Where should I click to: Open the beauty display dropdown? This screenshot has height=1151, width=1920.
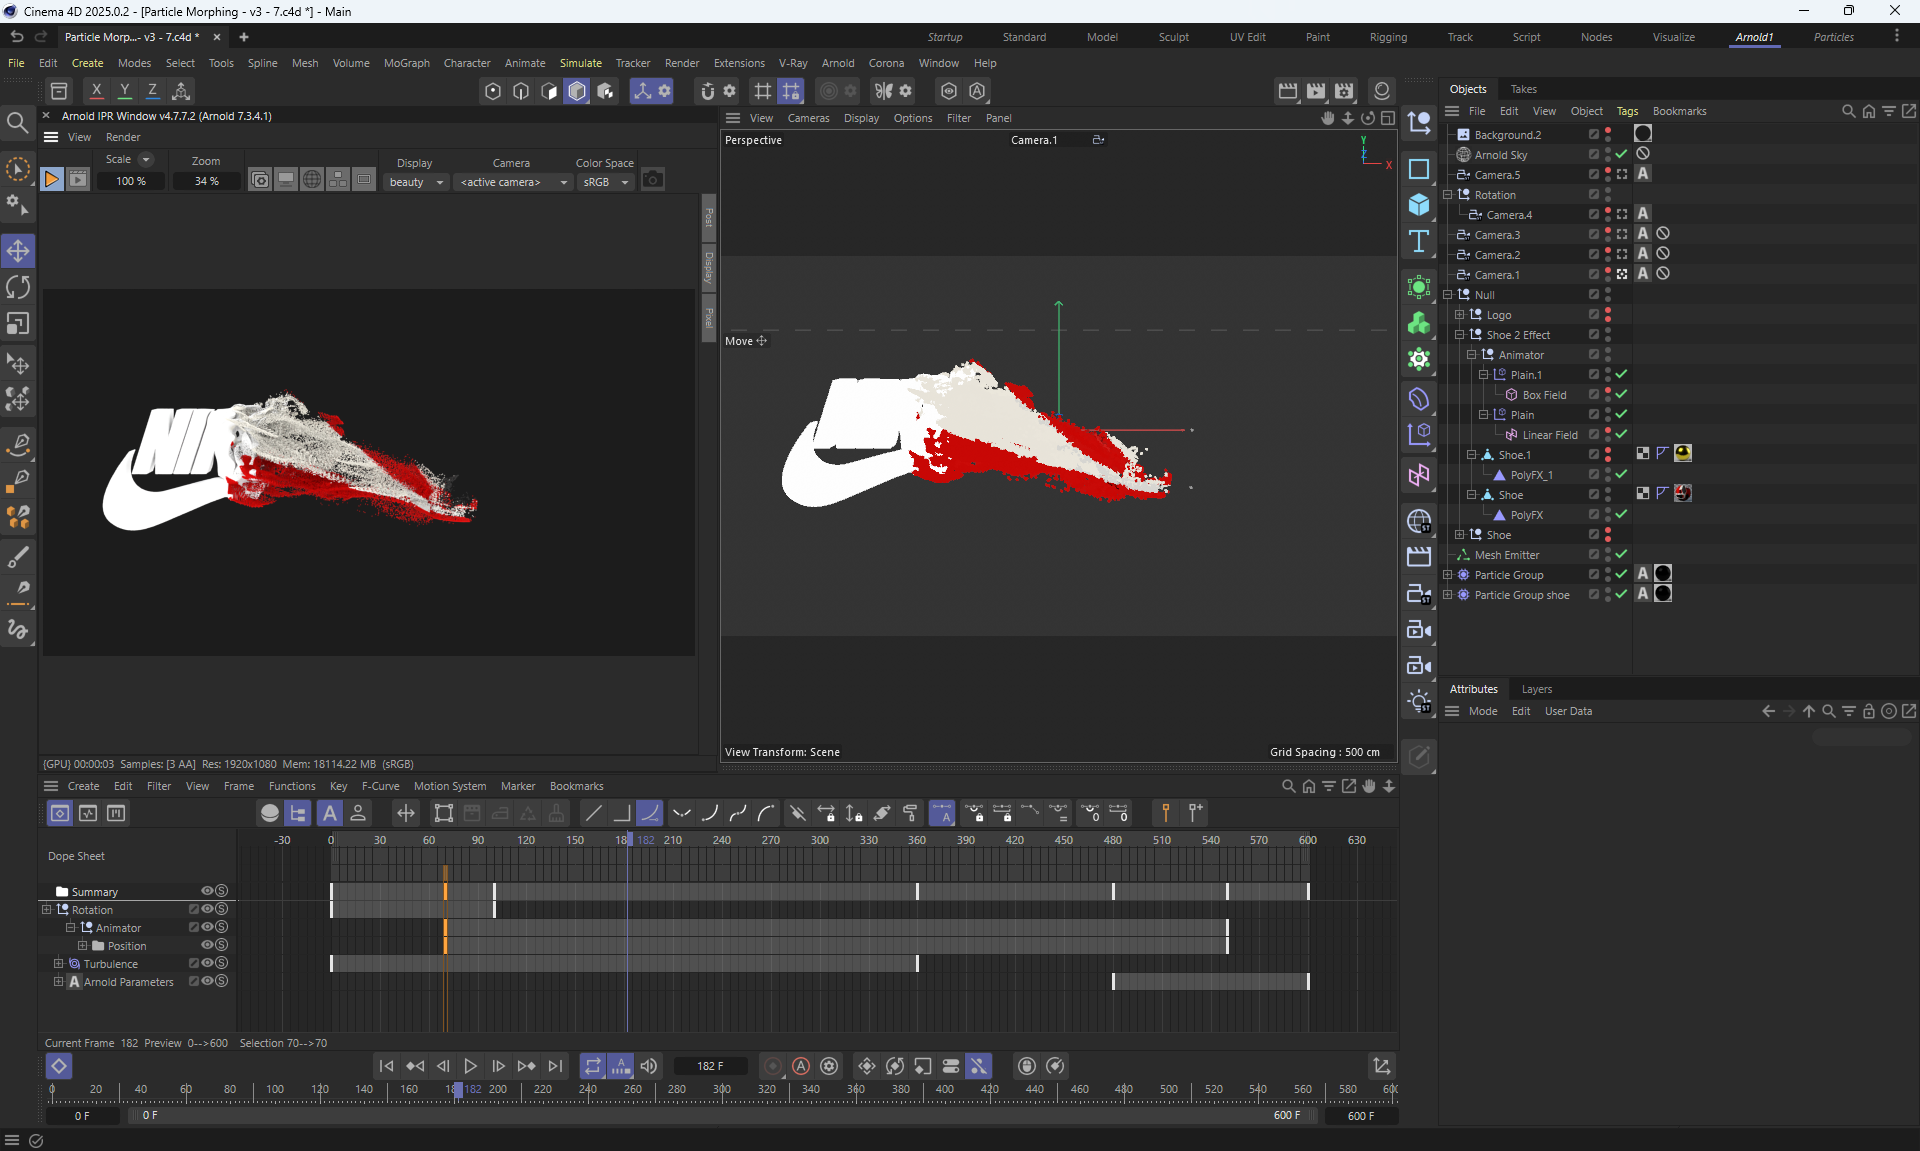(x=416, y=182)
